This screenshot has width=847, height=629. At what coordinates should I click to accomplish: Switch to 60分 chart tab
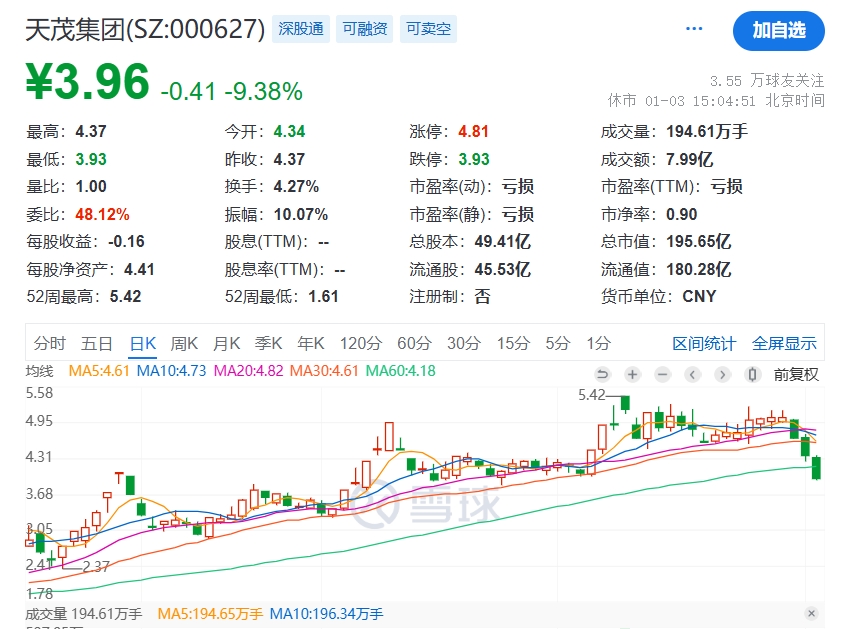tap(414, 343)
